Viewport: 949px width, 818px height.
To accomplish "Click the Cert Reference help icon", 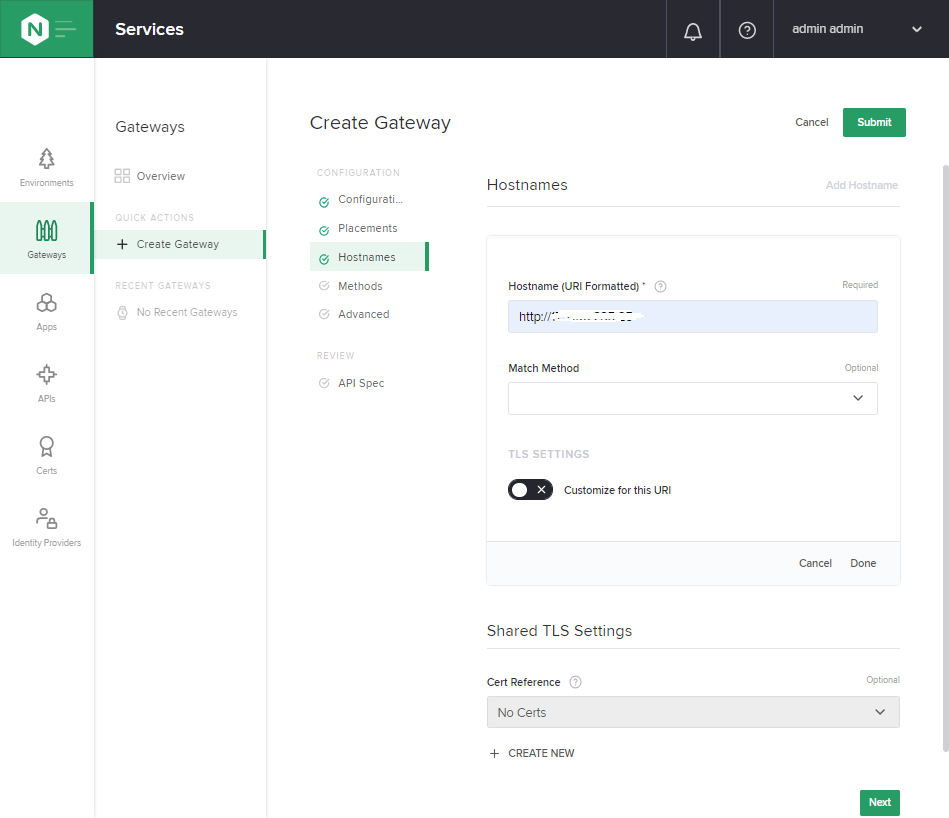I will [x=576, y=682].
